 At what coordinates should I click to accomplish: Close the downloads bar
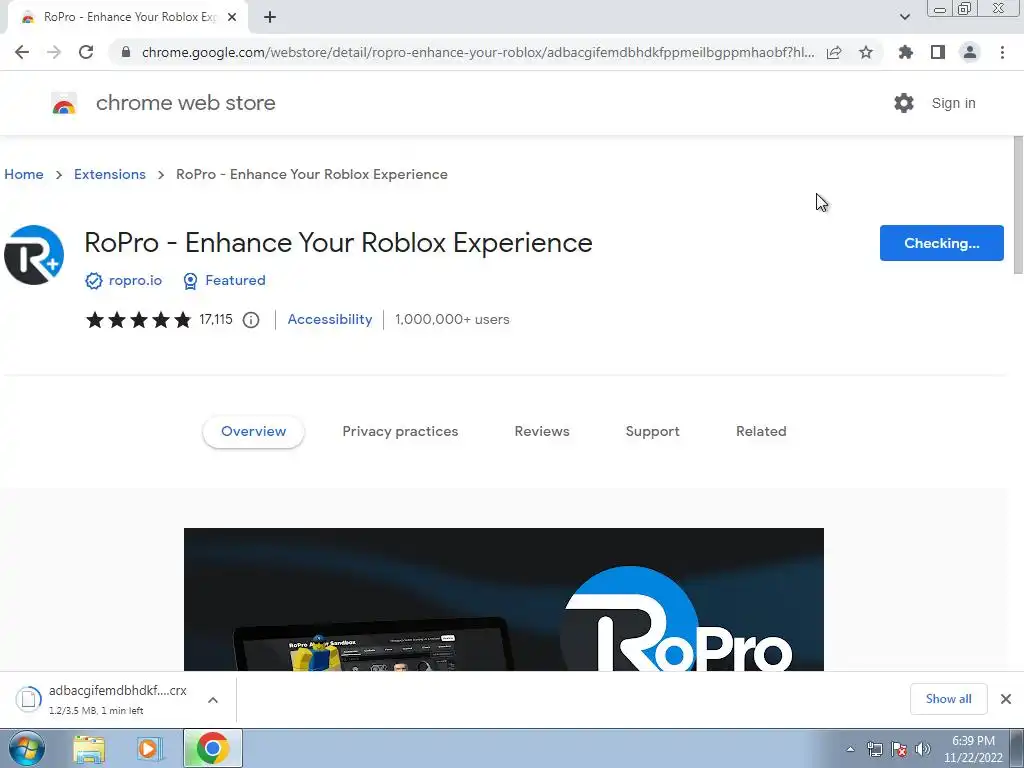[x=1006, y=699]
